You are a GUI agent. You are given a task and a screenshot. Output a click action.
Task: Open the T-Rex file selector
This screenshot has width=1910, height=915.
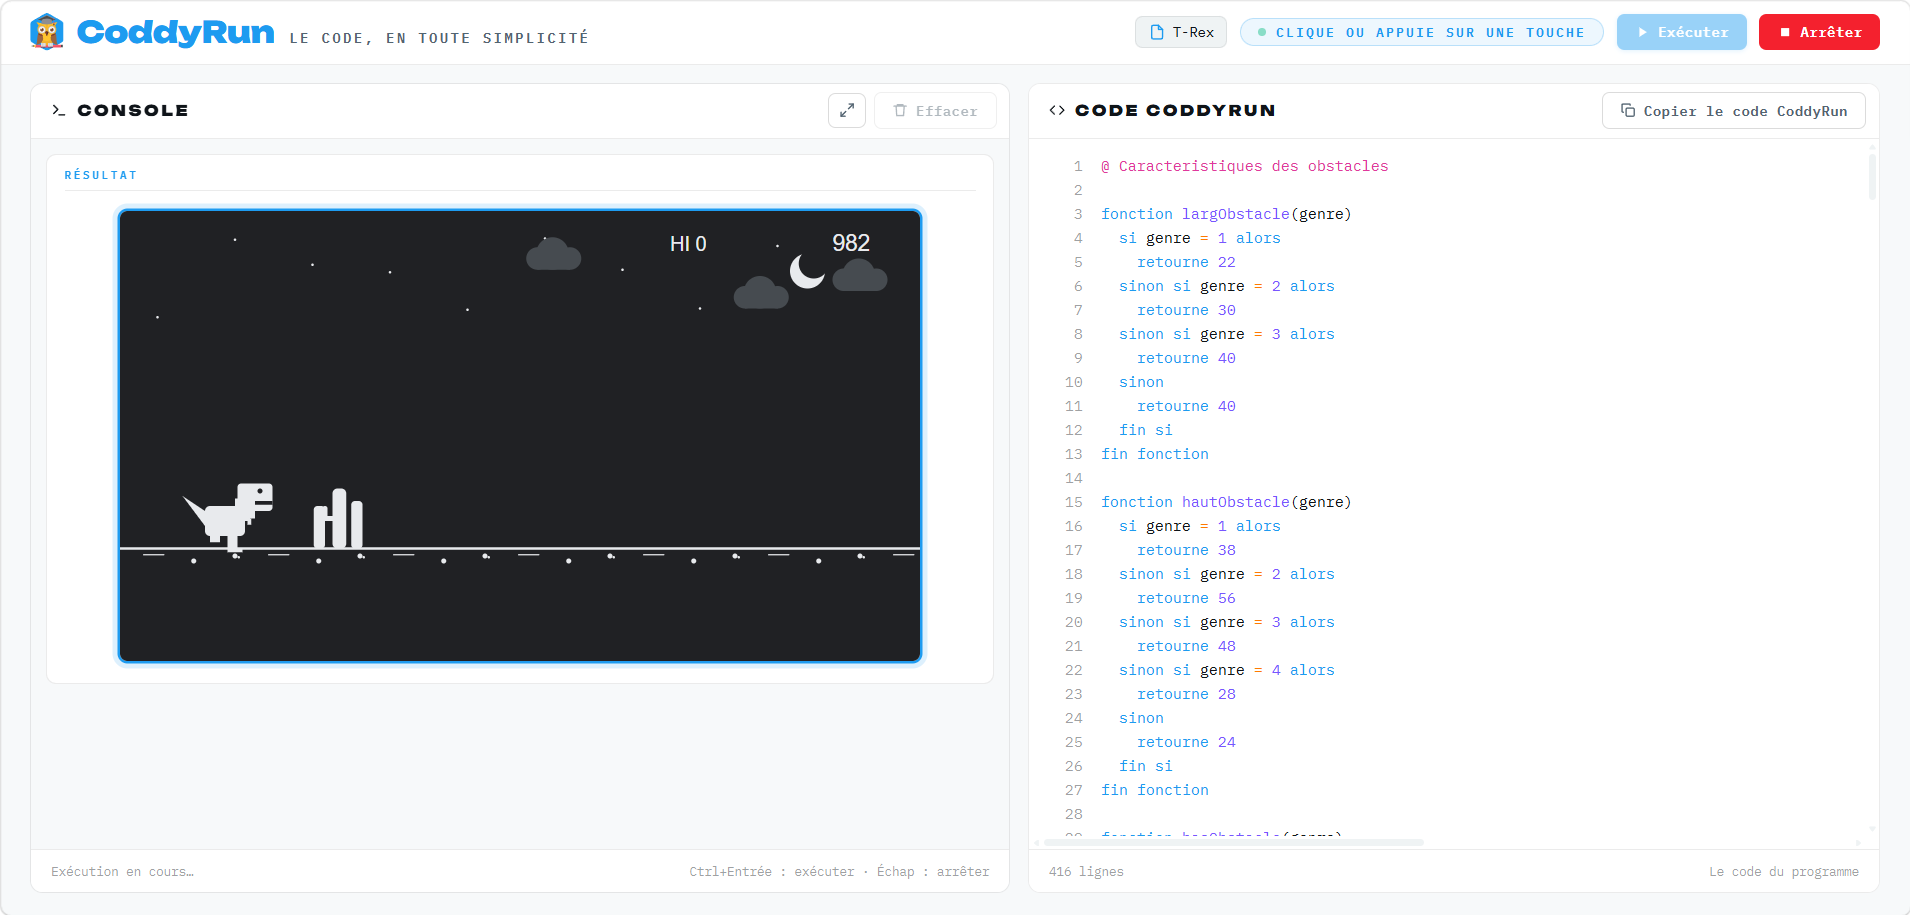point(1181,32)
